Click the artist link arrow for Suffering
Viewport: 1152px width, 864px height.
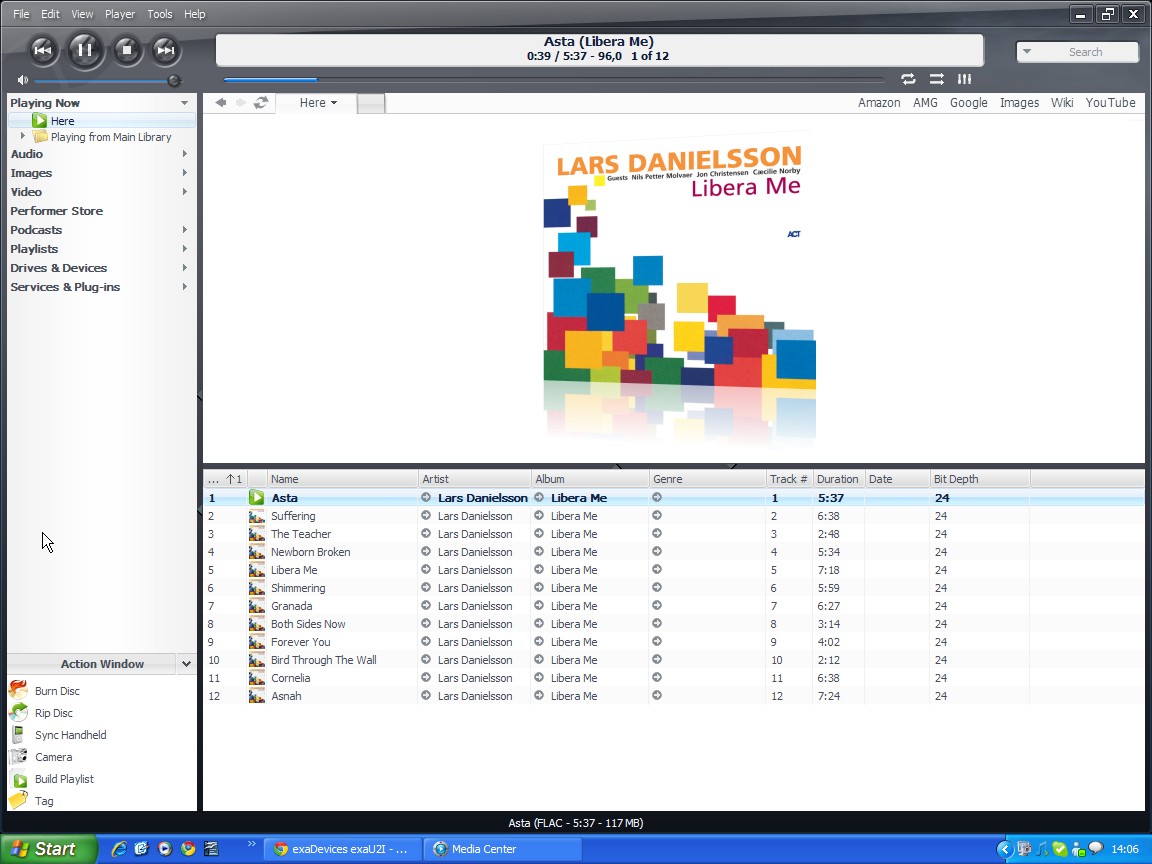(x=426, y=516)
